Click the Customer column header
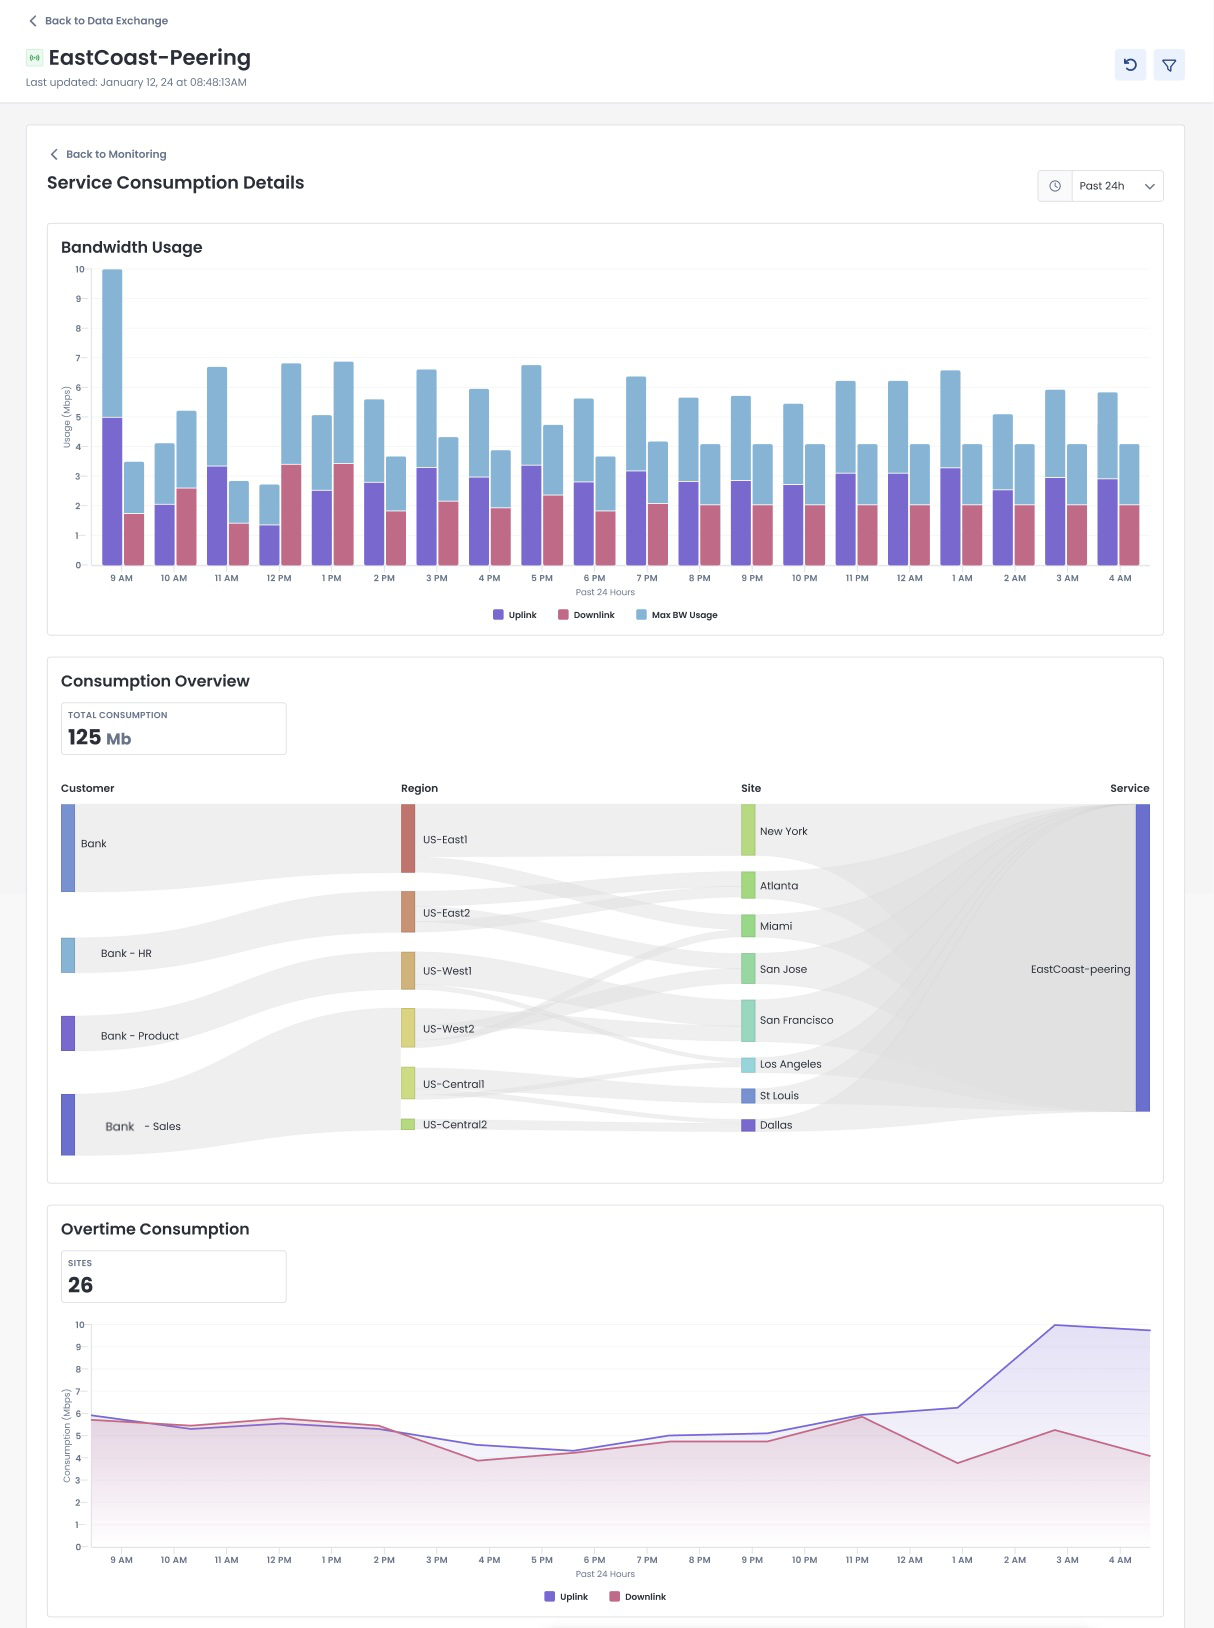The height and width of the screenshot is (1628, 1214). pyautogui.click(x=88, y=788)
